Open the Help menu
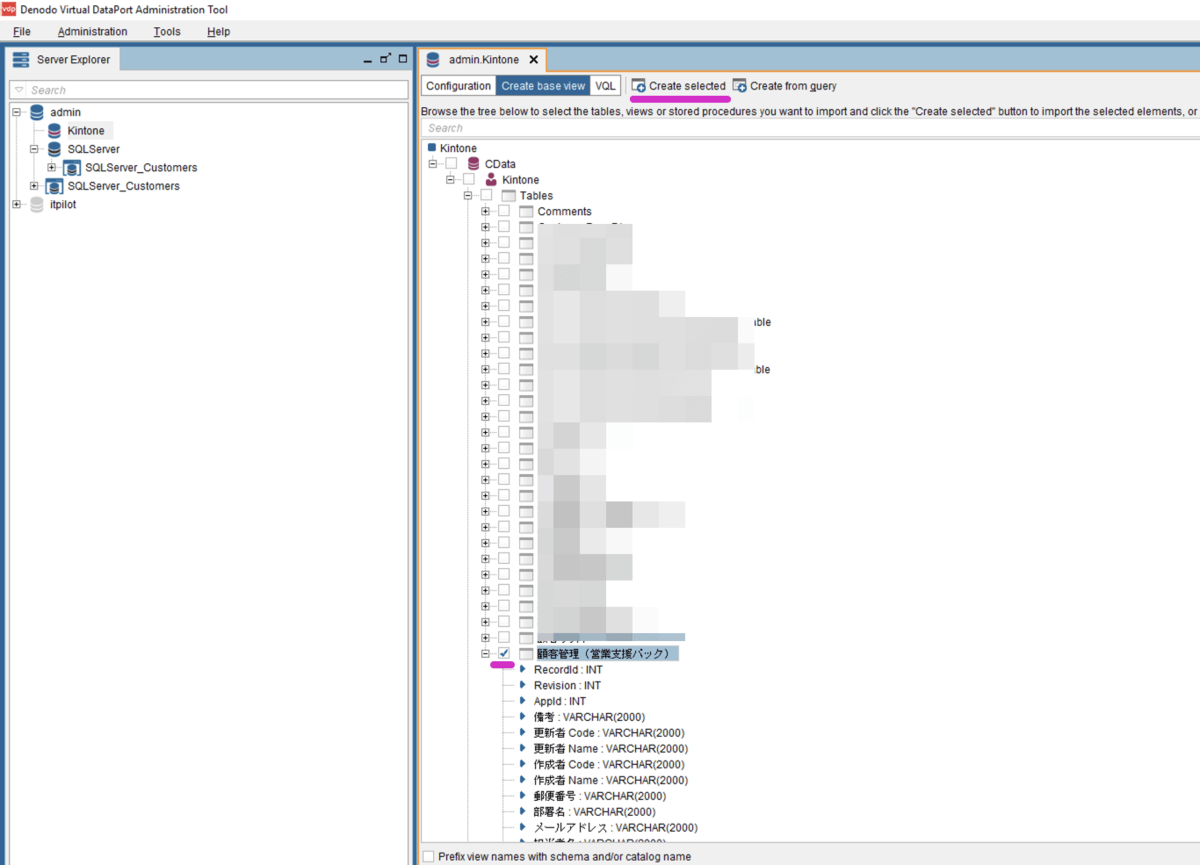 point(219,32)
